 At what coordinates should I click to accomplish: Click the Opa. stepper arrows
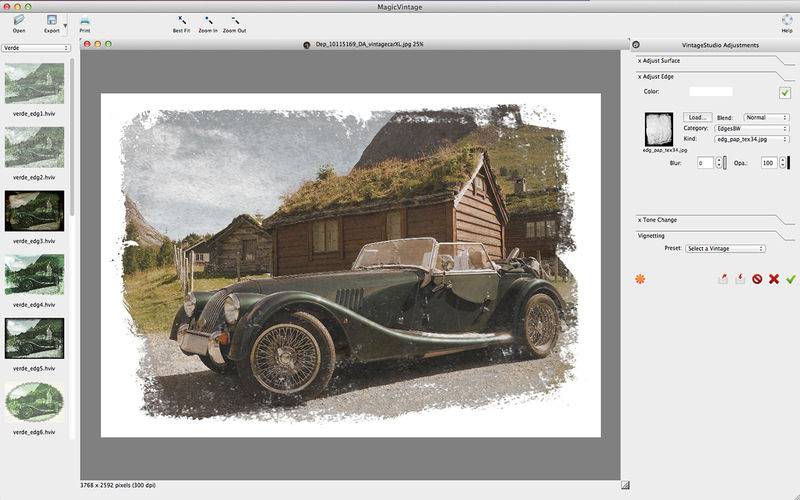coord(783,163)
